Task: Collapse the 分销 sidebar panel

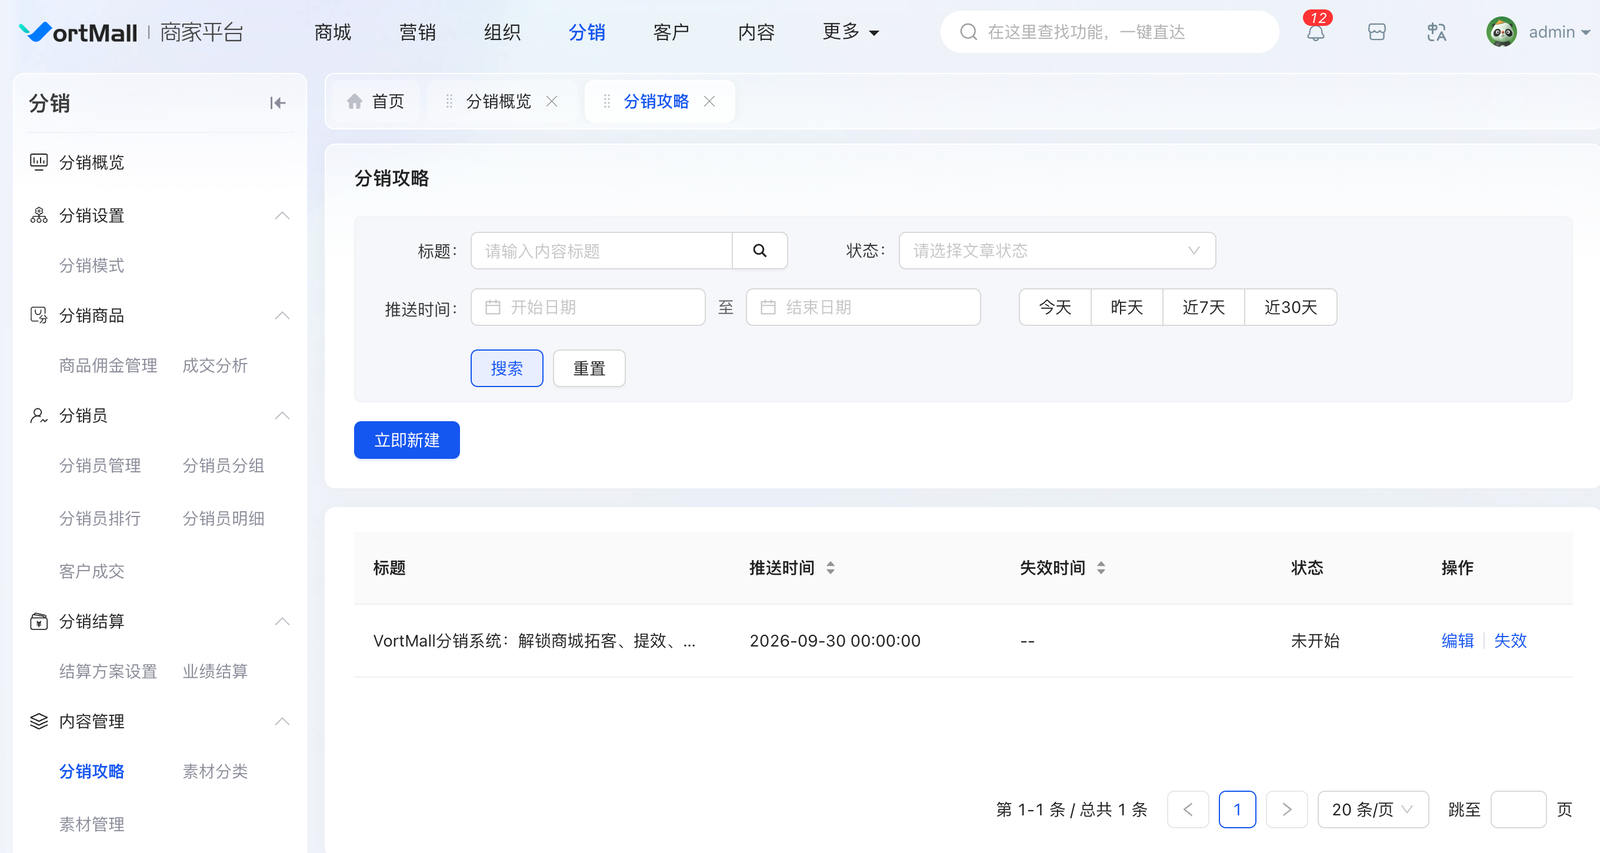Action: (277, 103)
